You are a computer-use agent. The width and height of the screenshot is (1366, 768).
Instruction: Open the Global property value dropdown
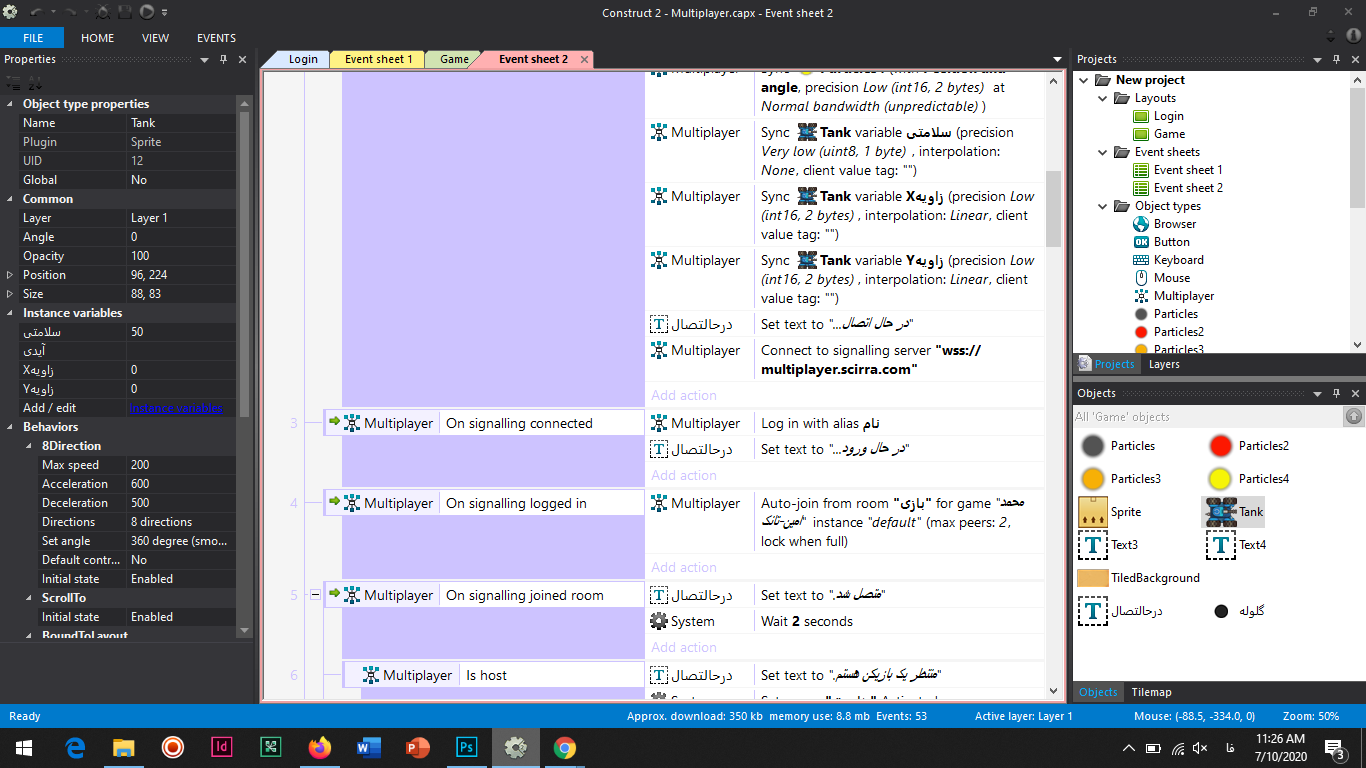point(180,180)
